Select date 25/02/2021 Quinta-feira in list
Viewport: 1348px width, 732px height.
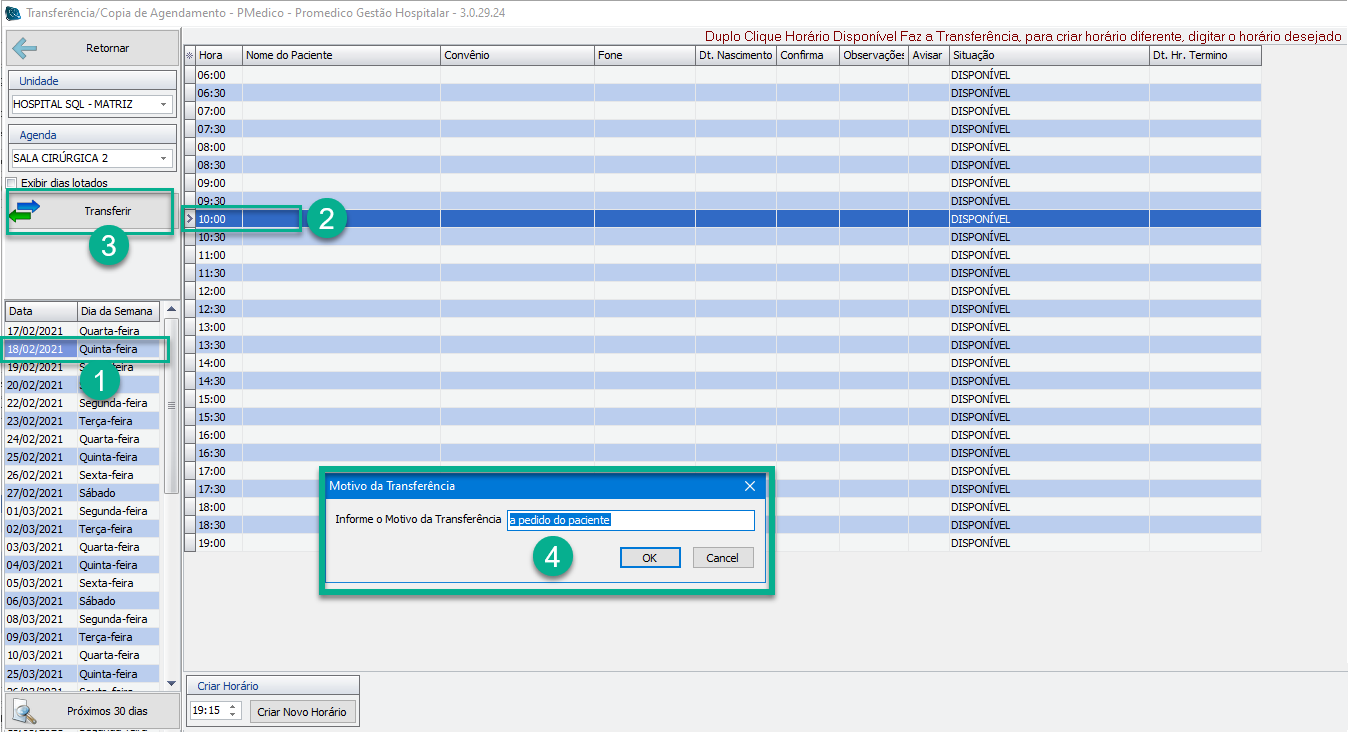(80, 457)
